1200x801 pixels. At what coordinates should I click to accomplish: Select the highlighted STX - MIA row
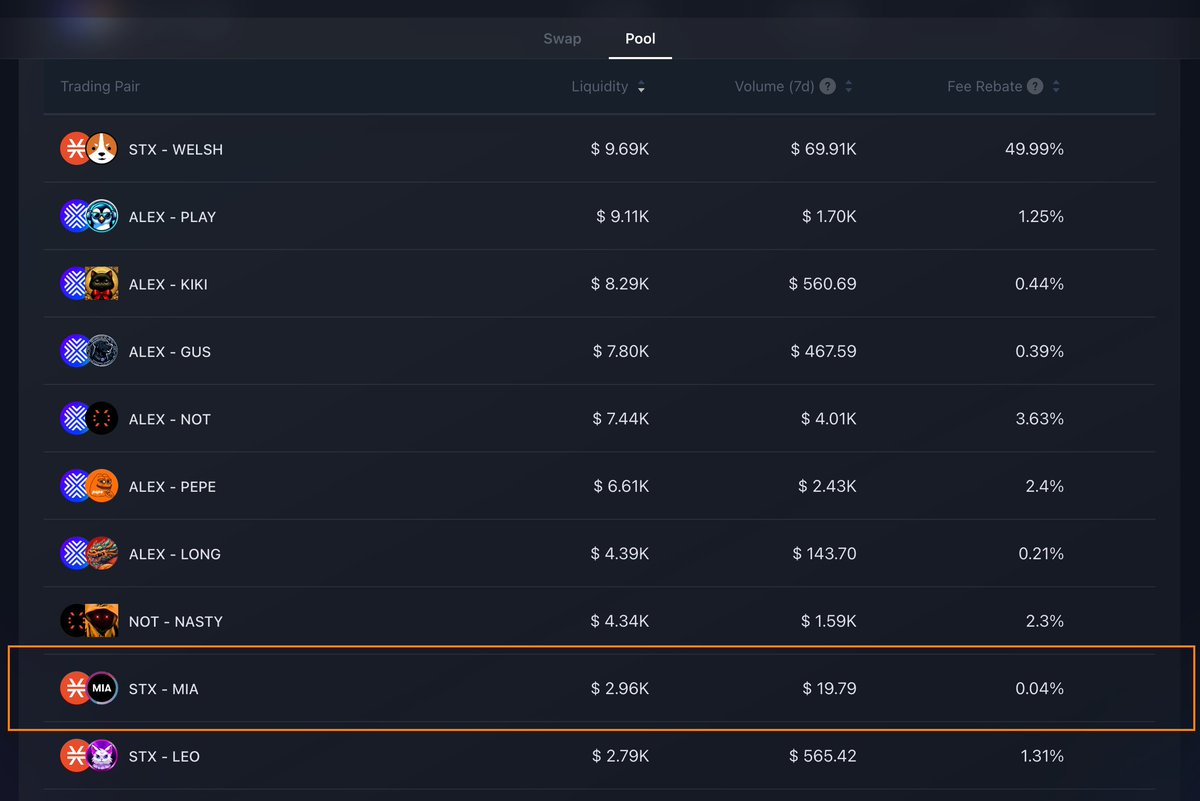[x=599, y=688]
